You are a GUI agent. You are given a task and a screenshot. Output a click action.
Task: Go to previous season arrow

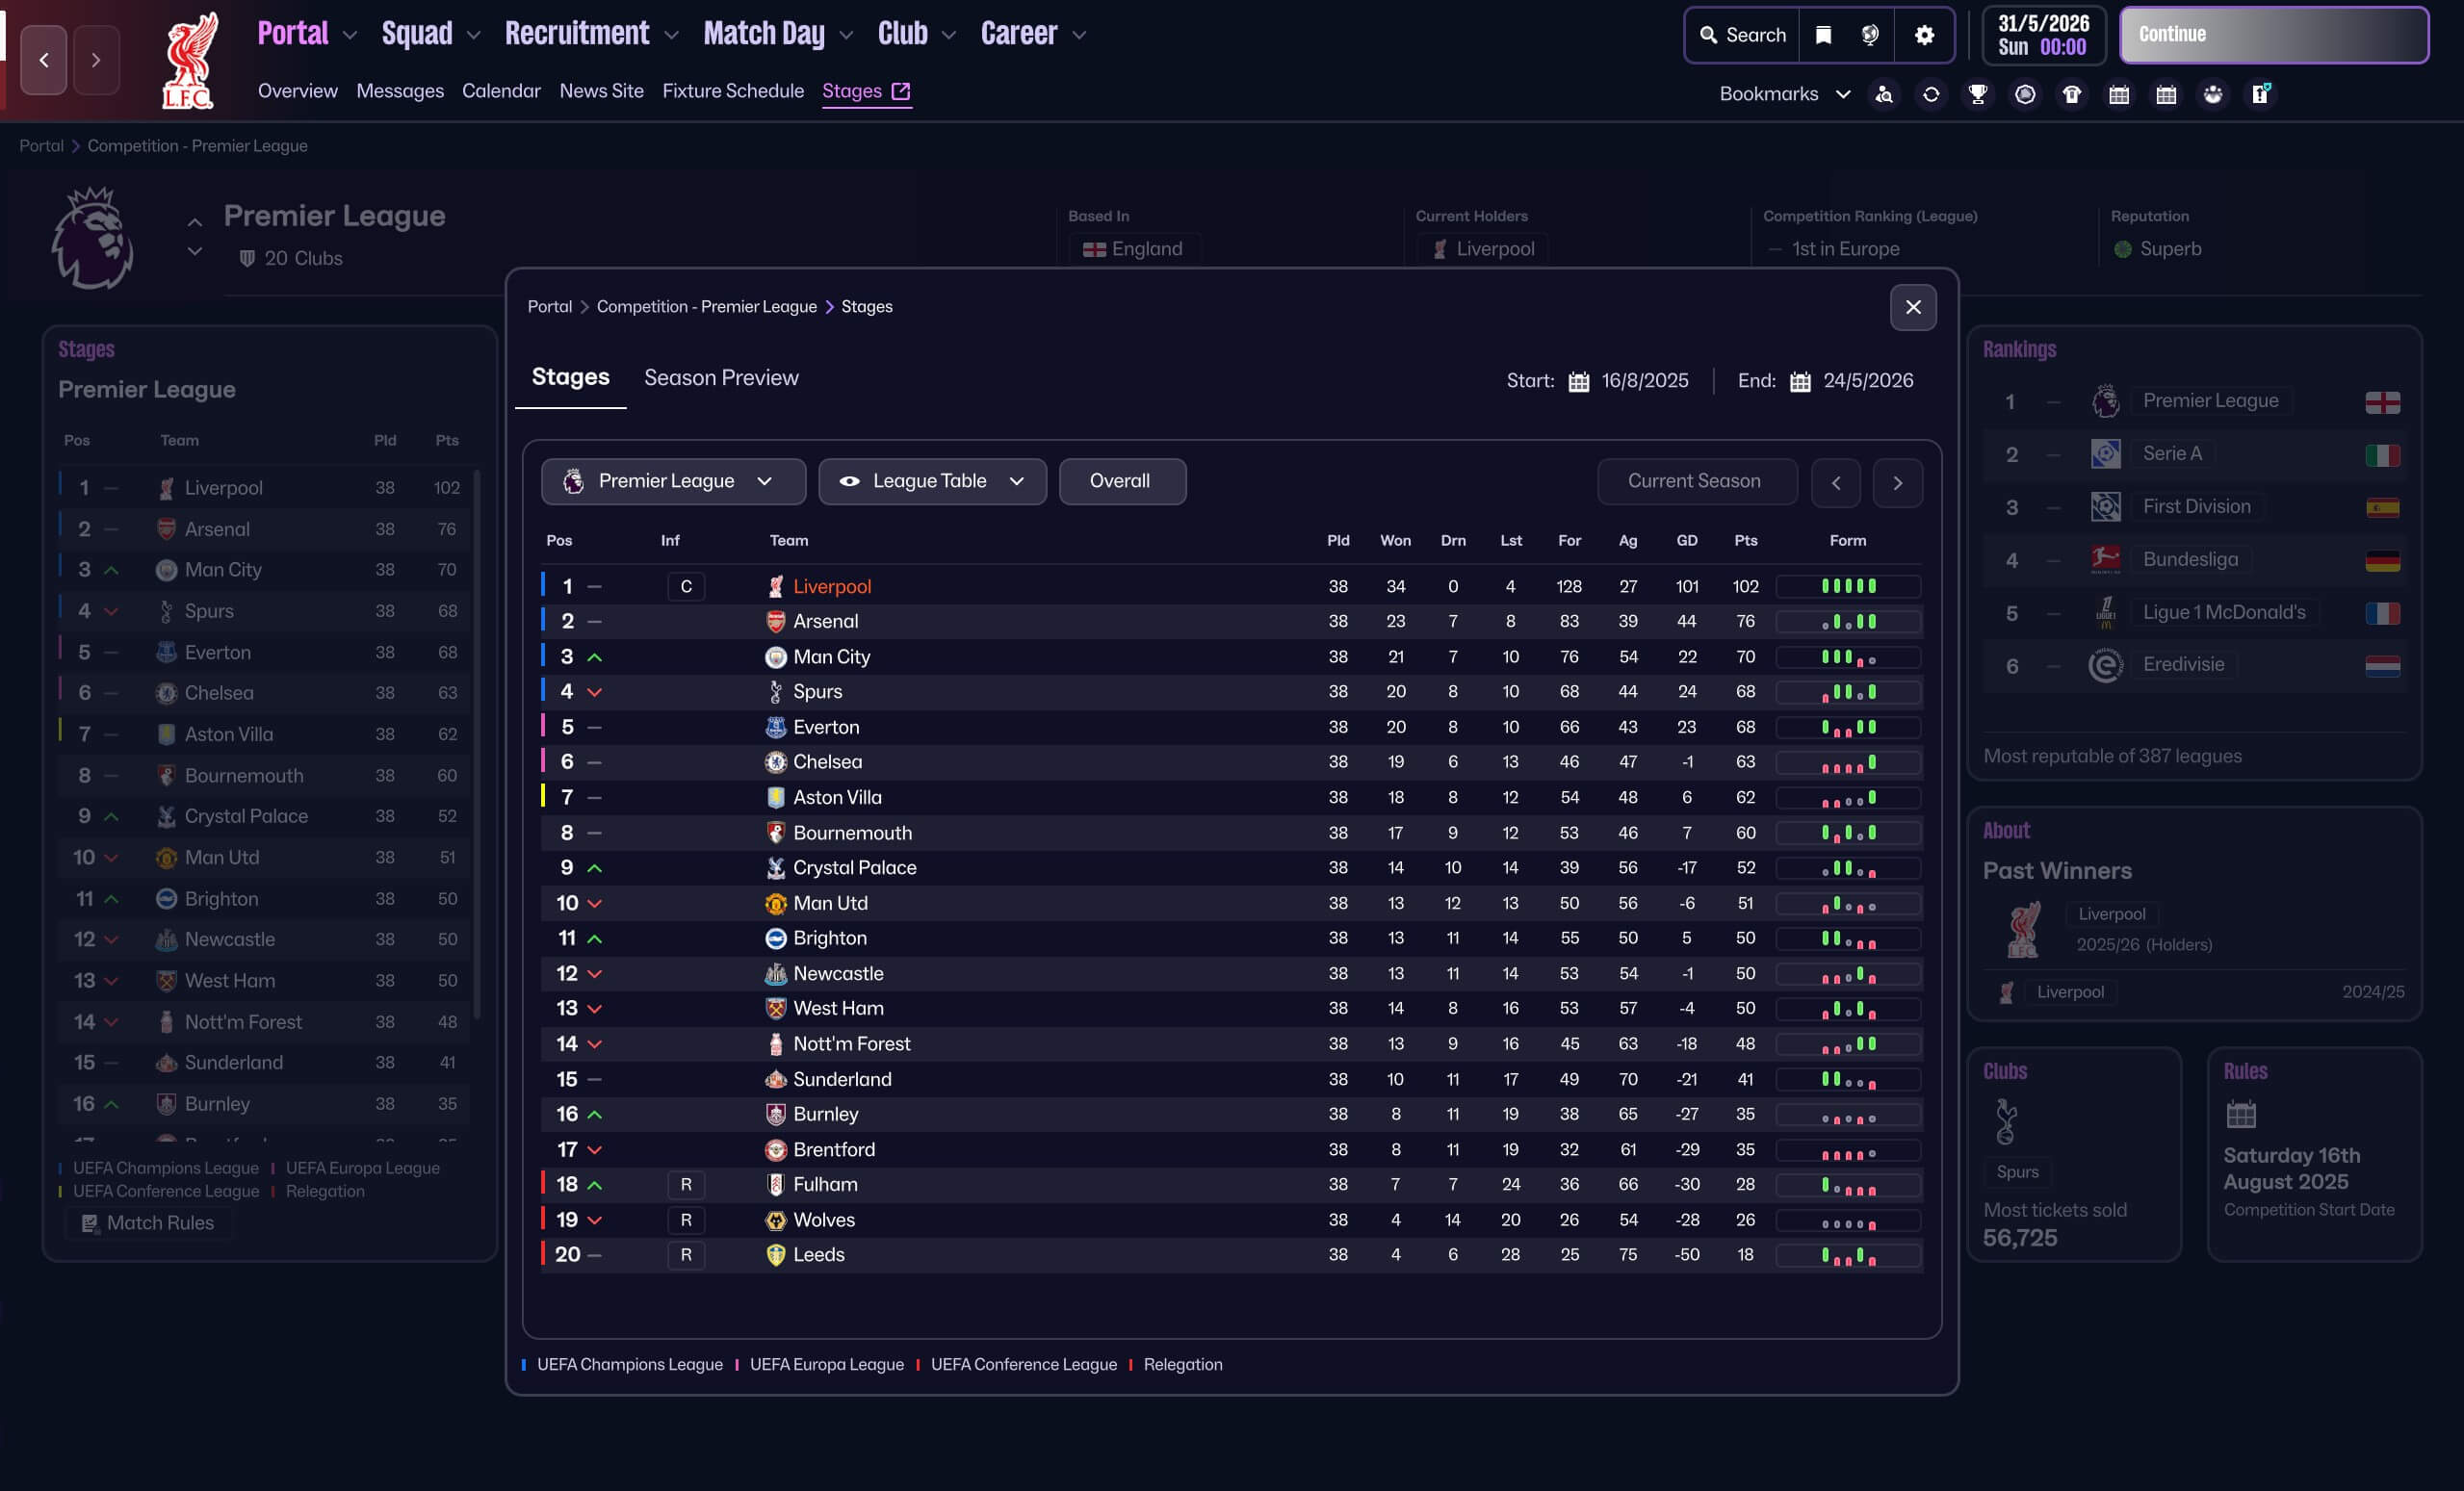[1836, 483]
